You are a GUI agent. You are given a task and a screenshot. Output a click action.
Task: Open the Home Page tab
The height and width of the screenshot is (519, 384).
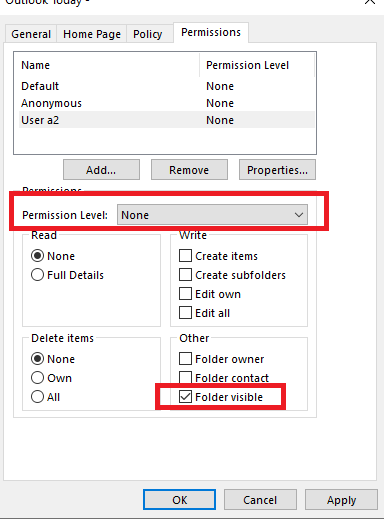coord(92,34)
